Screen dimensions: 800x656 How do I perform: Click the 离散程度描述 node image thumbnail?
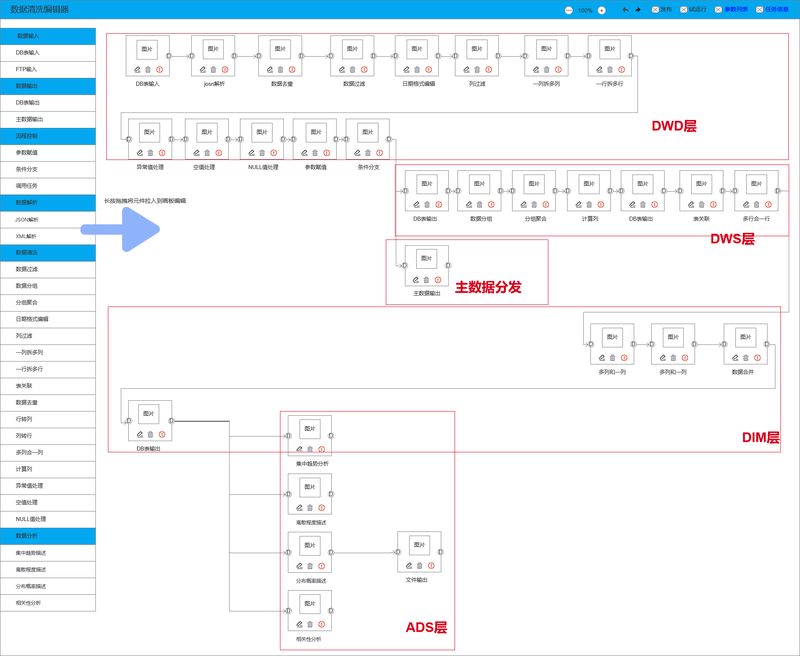pos(310,487)
